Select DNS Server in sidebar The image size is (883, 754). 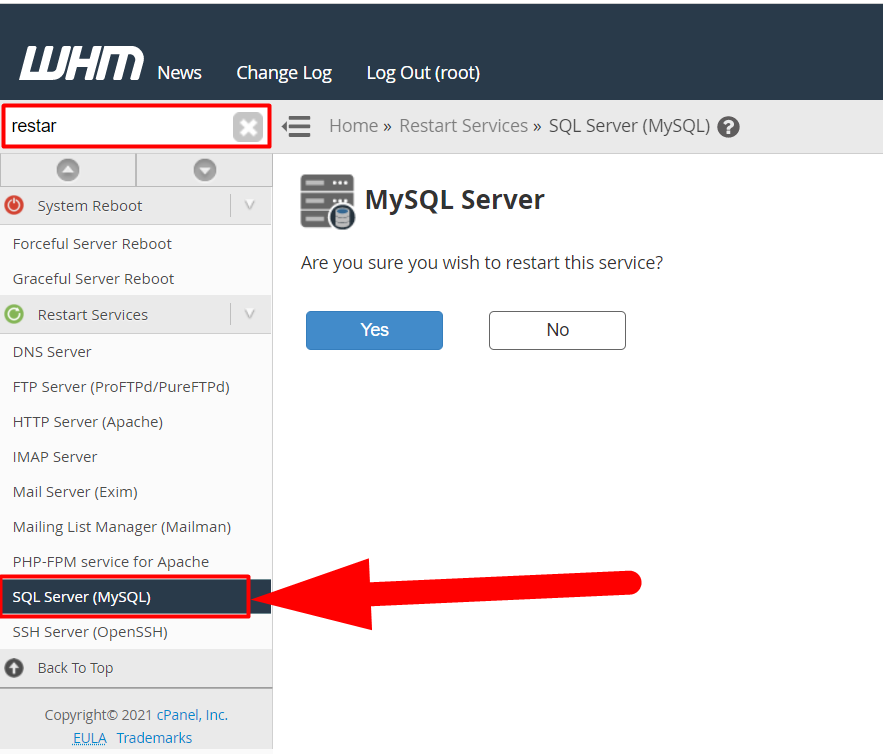point(52,352)
